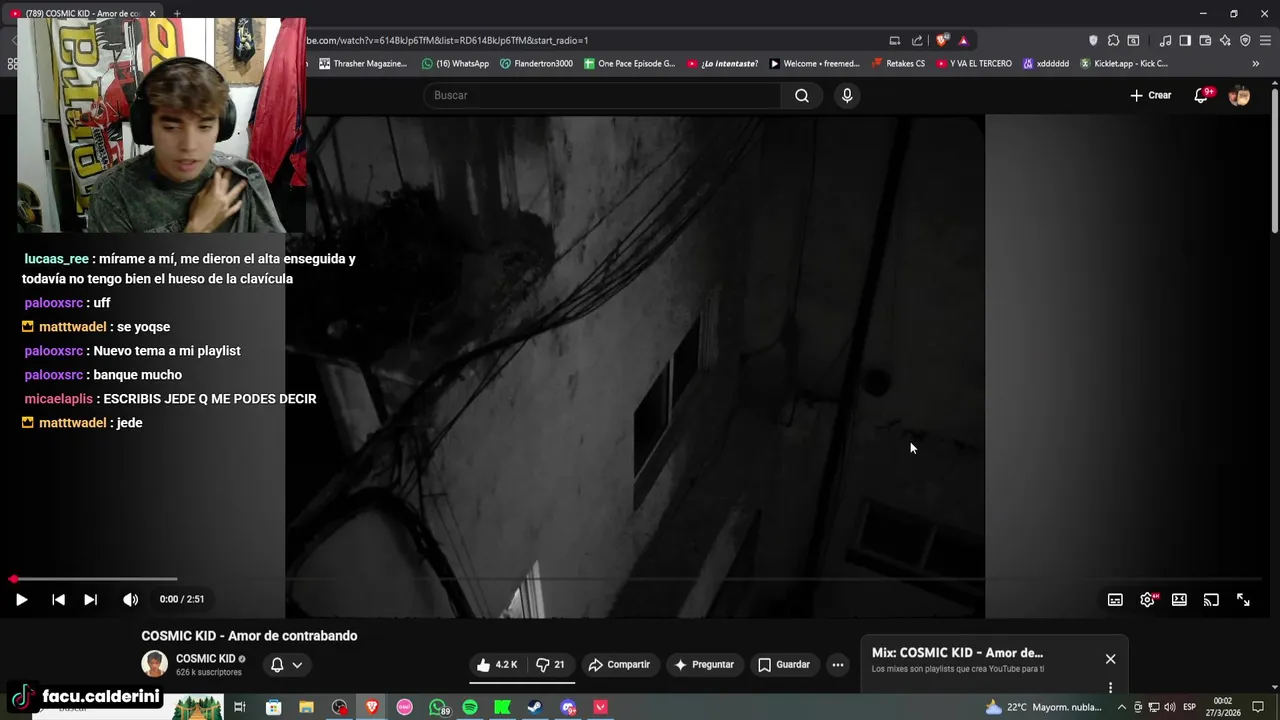Expand the system tray hidden icons

click(x=1121, y=707)
